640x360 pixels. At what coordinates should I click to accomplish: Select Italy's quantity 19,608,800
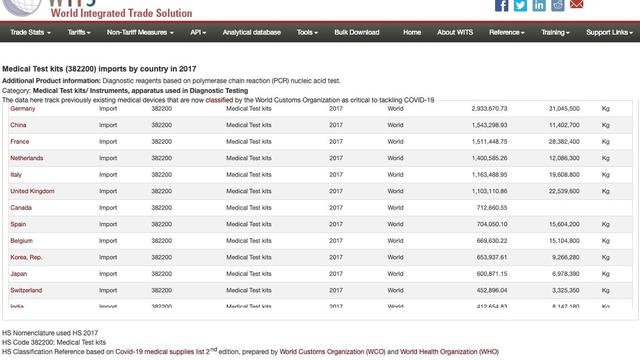tap(564, 175)
